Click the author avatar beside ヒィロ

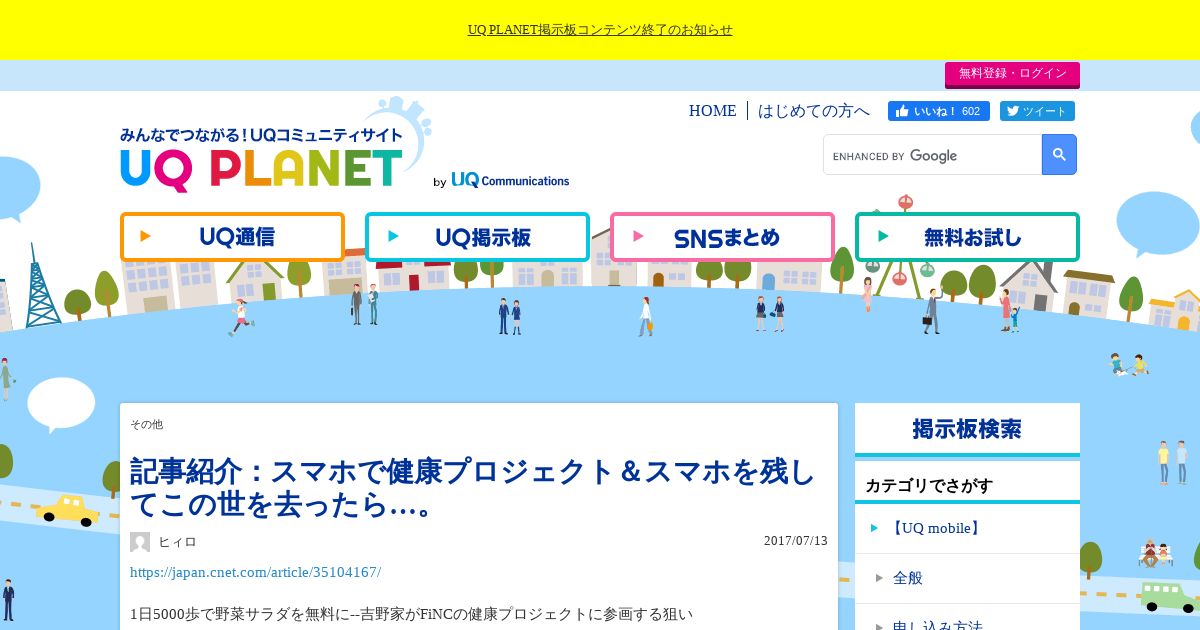140,542
